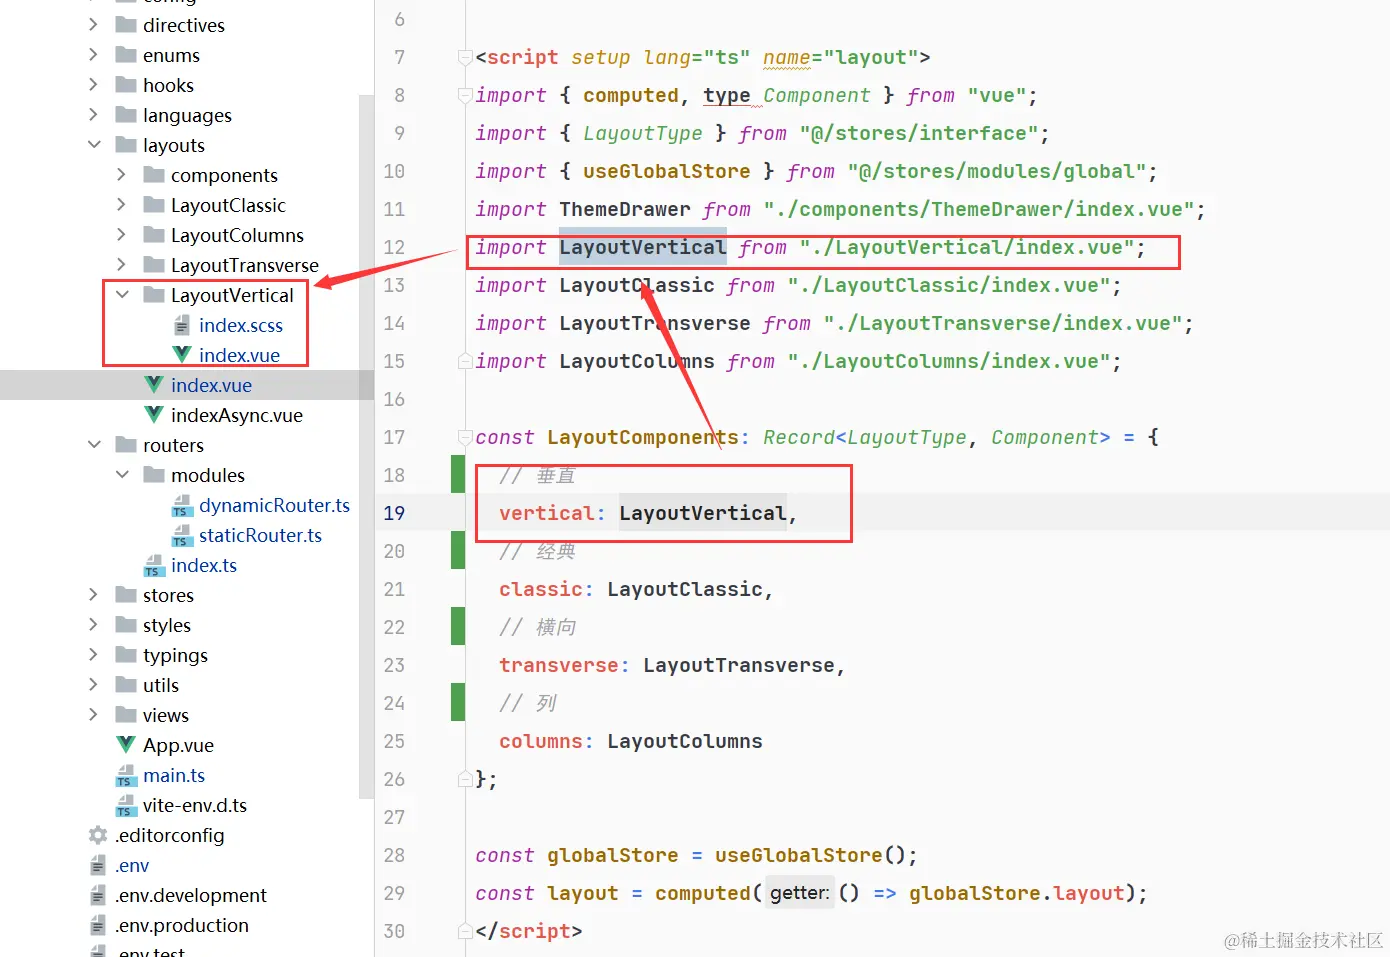The width and height of the screenshot is (1390, 957).
Task: Click line number 19 in gutter
Action: 394,513
